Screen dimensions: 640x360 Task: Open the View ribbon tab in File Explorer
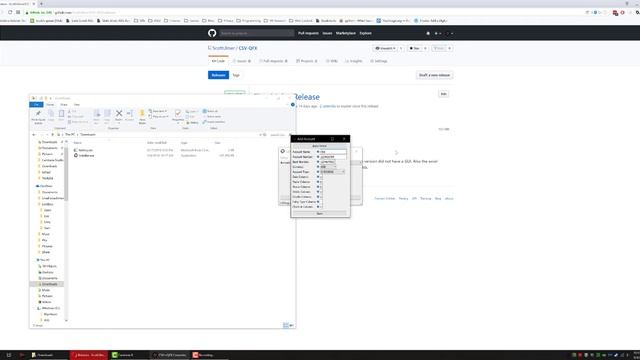tap(77, 105)
